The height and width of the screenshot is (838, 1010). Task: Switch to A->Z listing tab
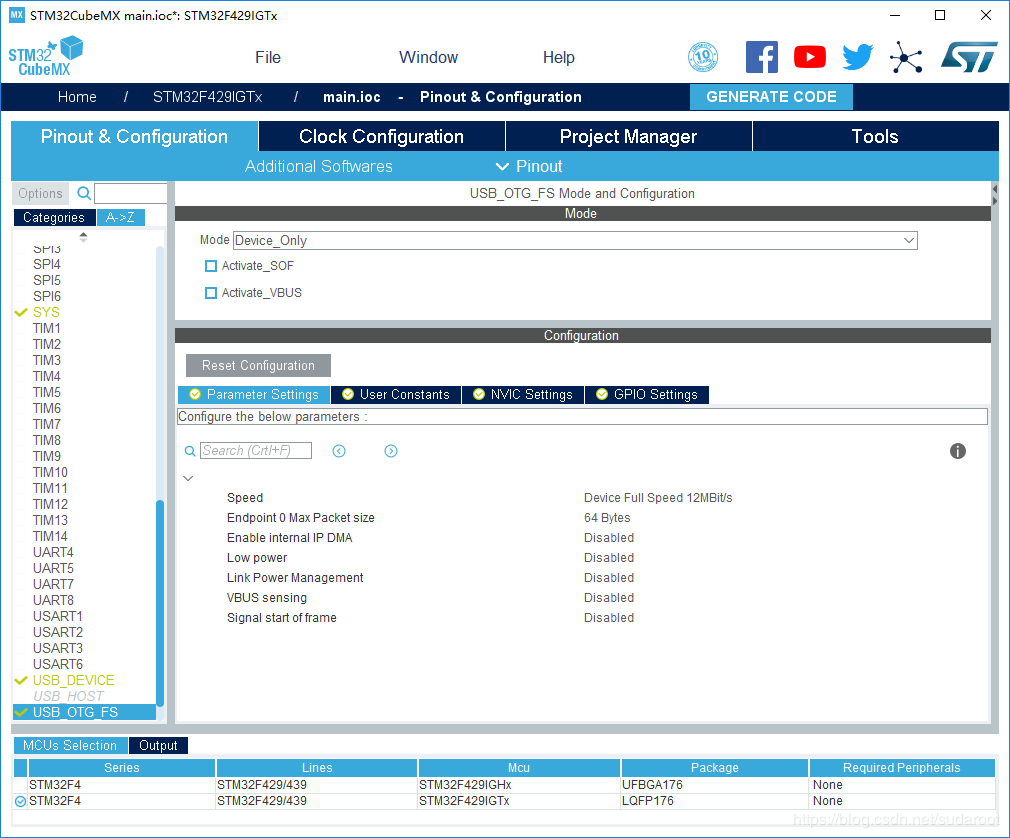[x=120, y=217]
